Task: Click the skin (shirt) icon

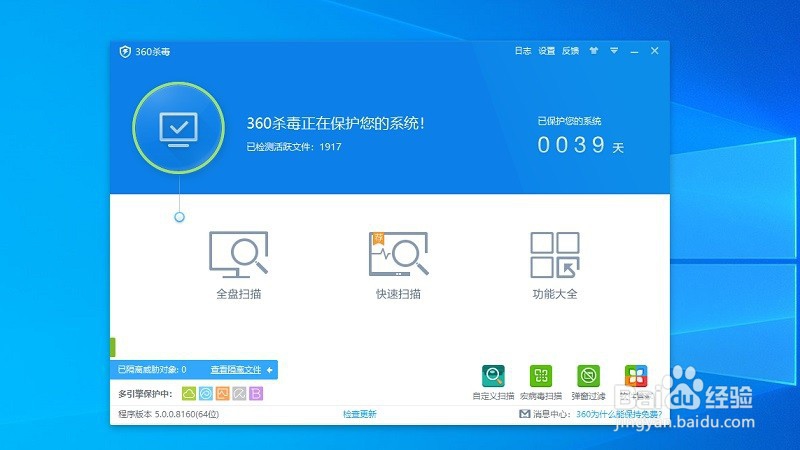Action: (x=593, y=51)
